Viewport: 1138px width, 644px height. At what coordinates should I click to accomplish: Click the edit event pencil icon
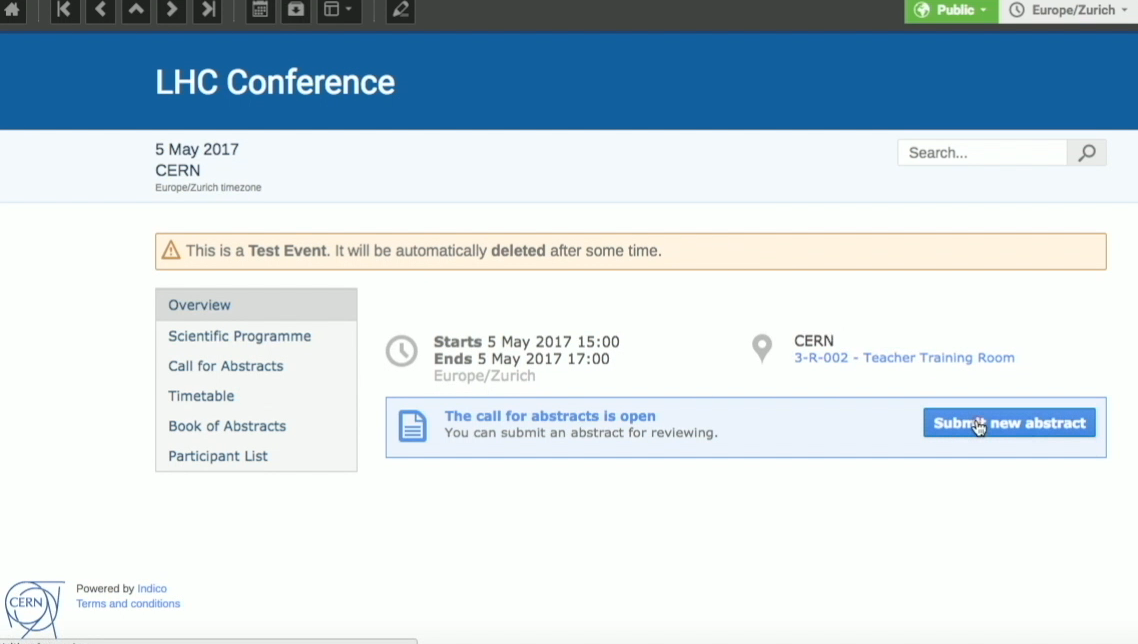(401, 10)
